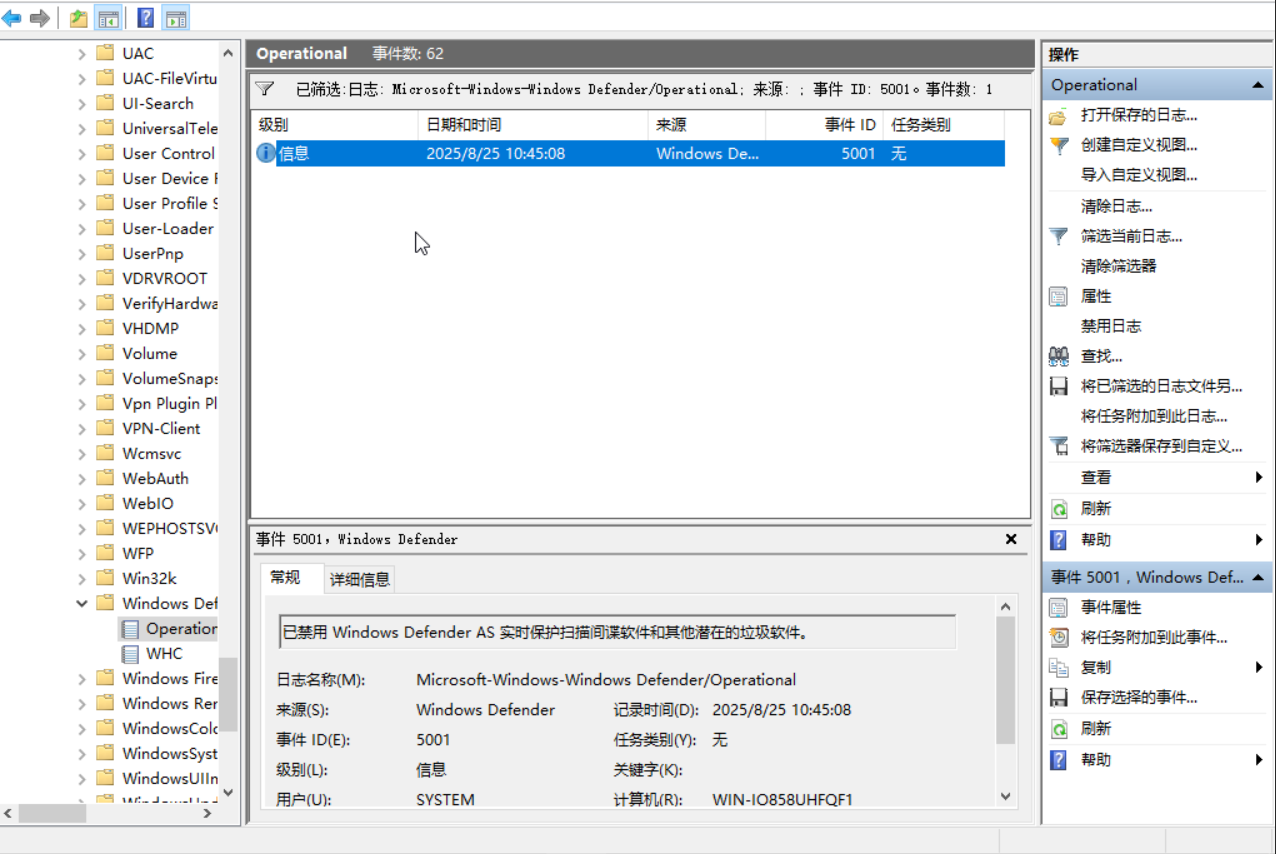The height and width of the screenshot is (854, 1276).
Task: Sort by the 级别 column header
Action: (334, 125)
